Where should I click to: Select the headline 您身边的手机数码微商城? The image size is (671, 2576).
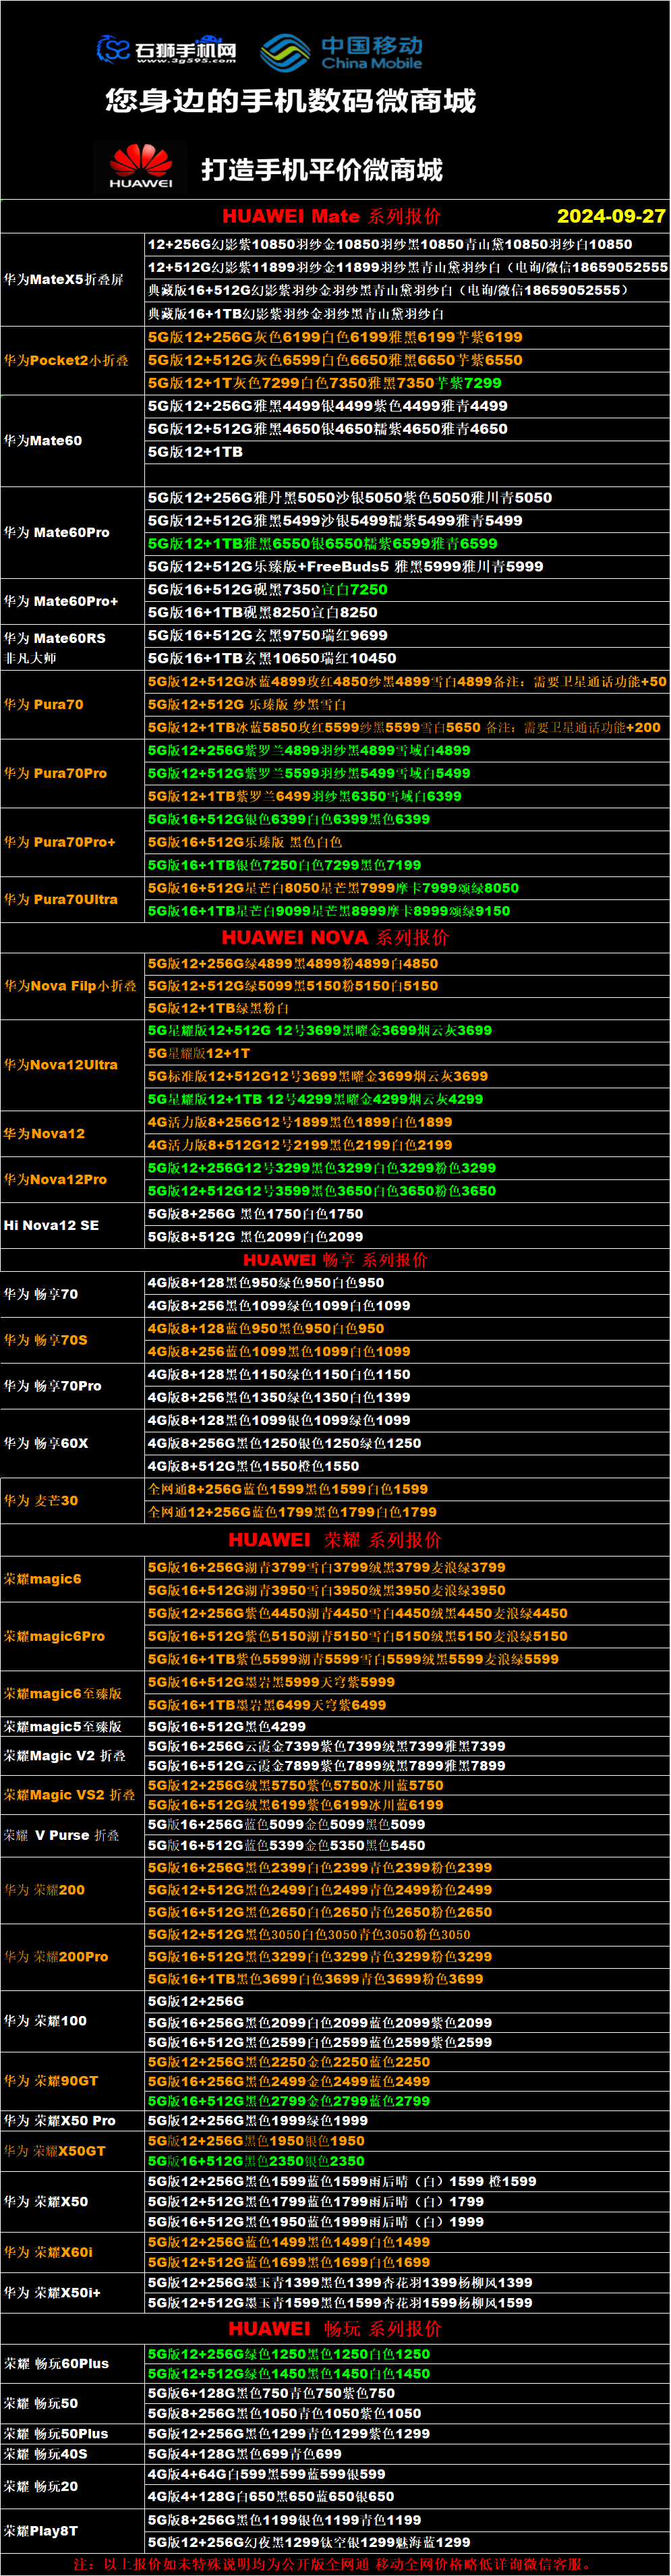pyautogui.click(x=290, y=101)
